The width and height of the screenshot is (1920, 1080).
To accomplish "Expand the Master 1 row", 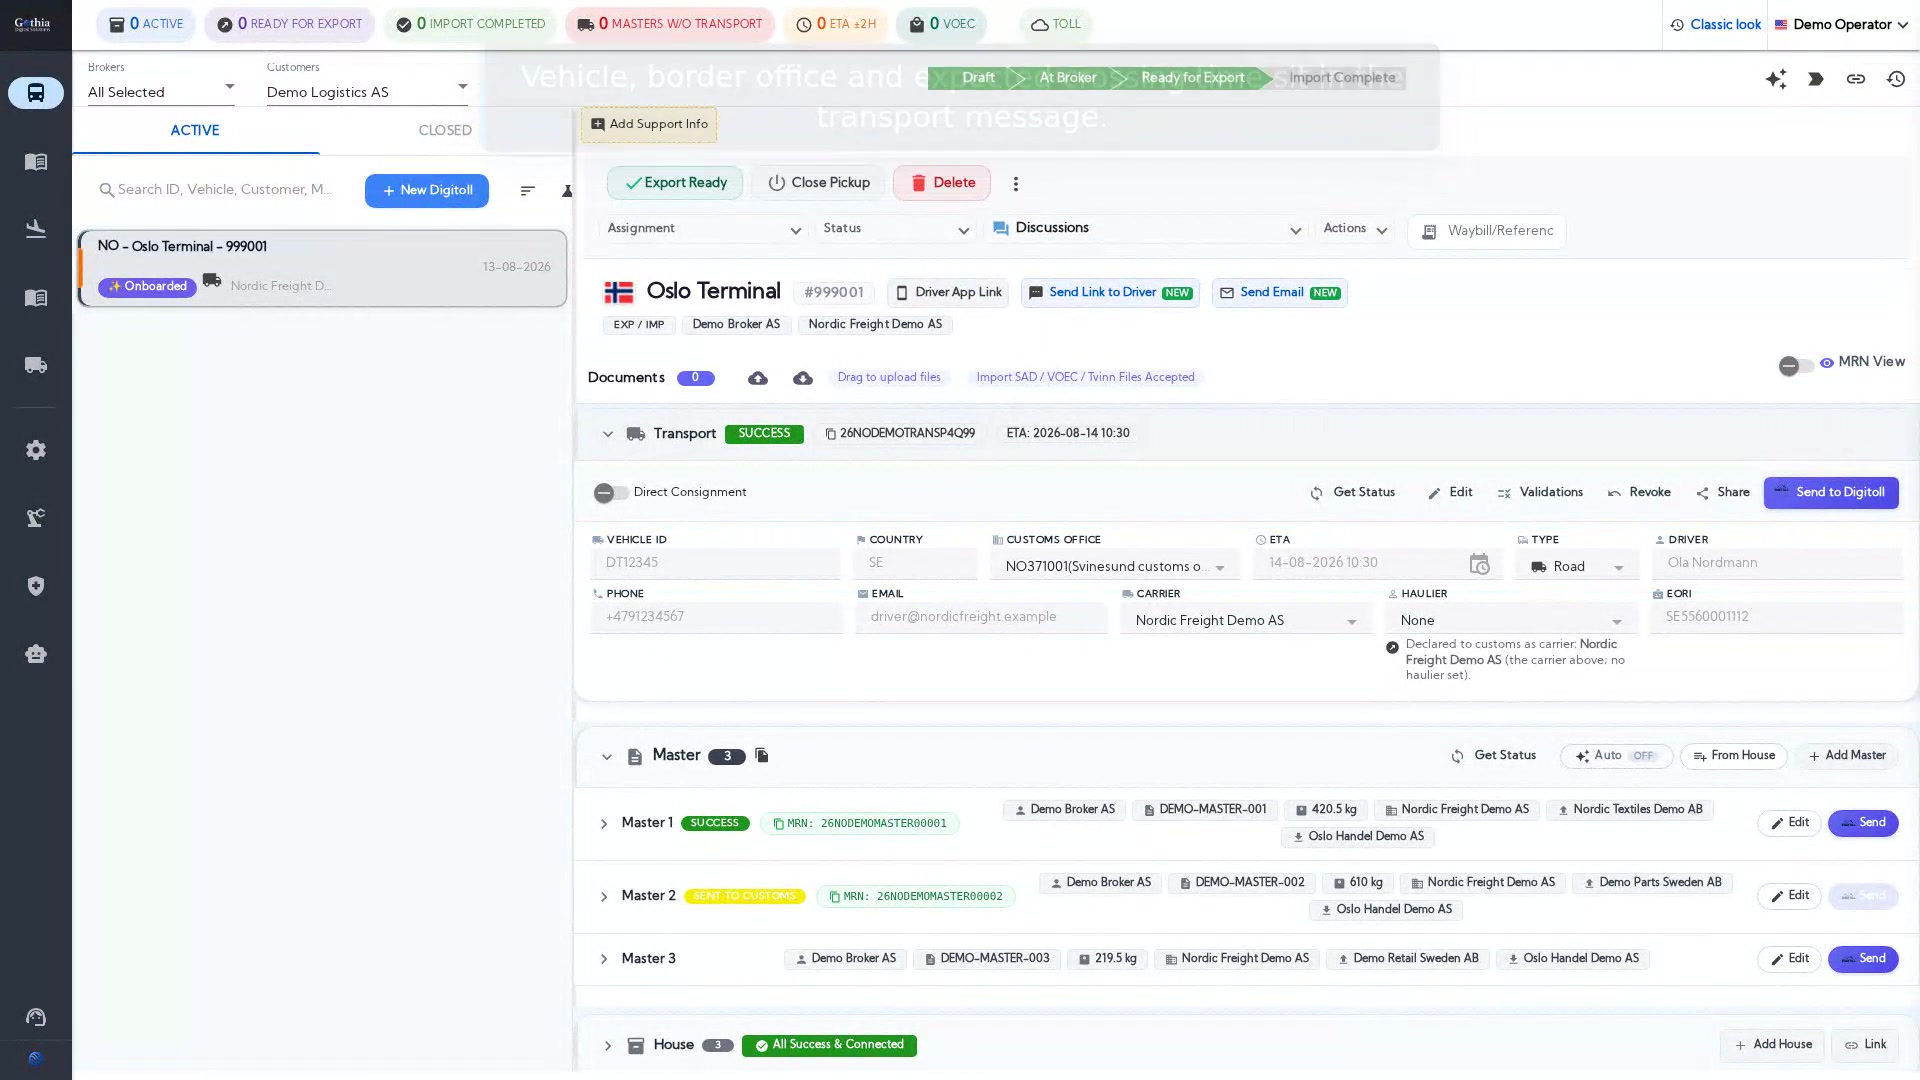I will [604, 824].
